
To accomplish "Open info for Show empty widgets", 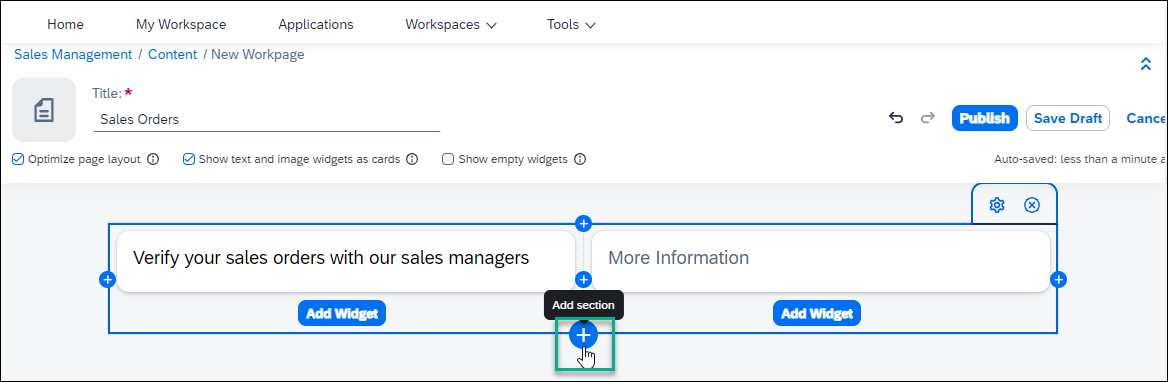I will tap(580, 159).
